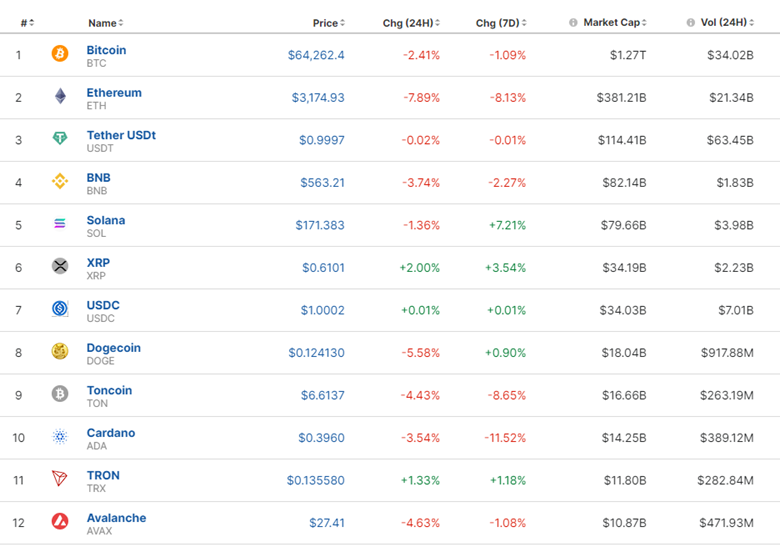This screenshot has width=780, height=547.
Task: Click Bitcoin's 24H volume $34.02B
Action: pos(730,55)
